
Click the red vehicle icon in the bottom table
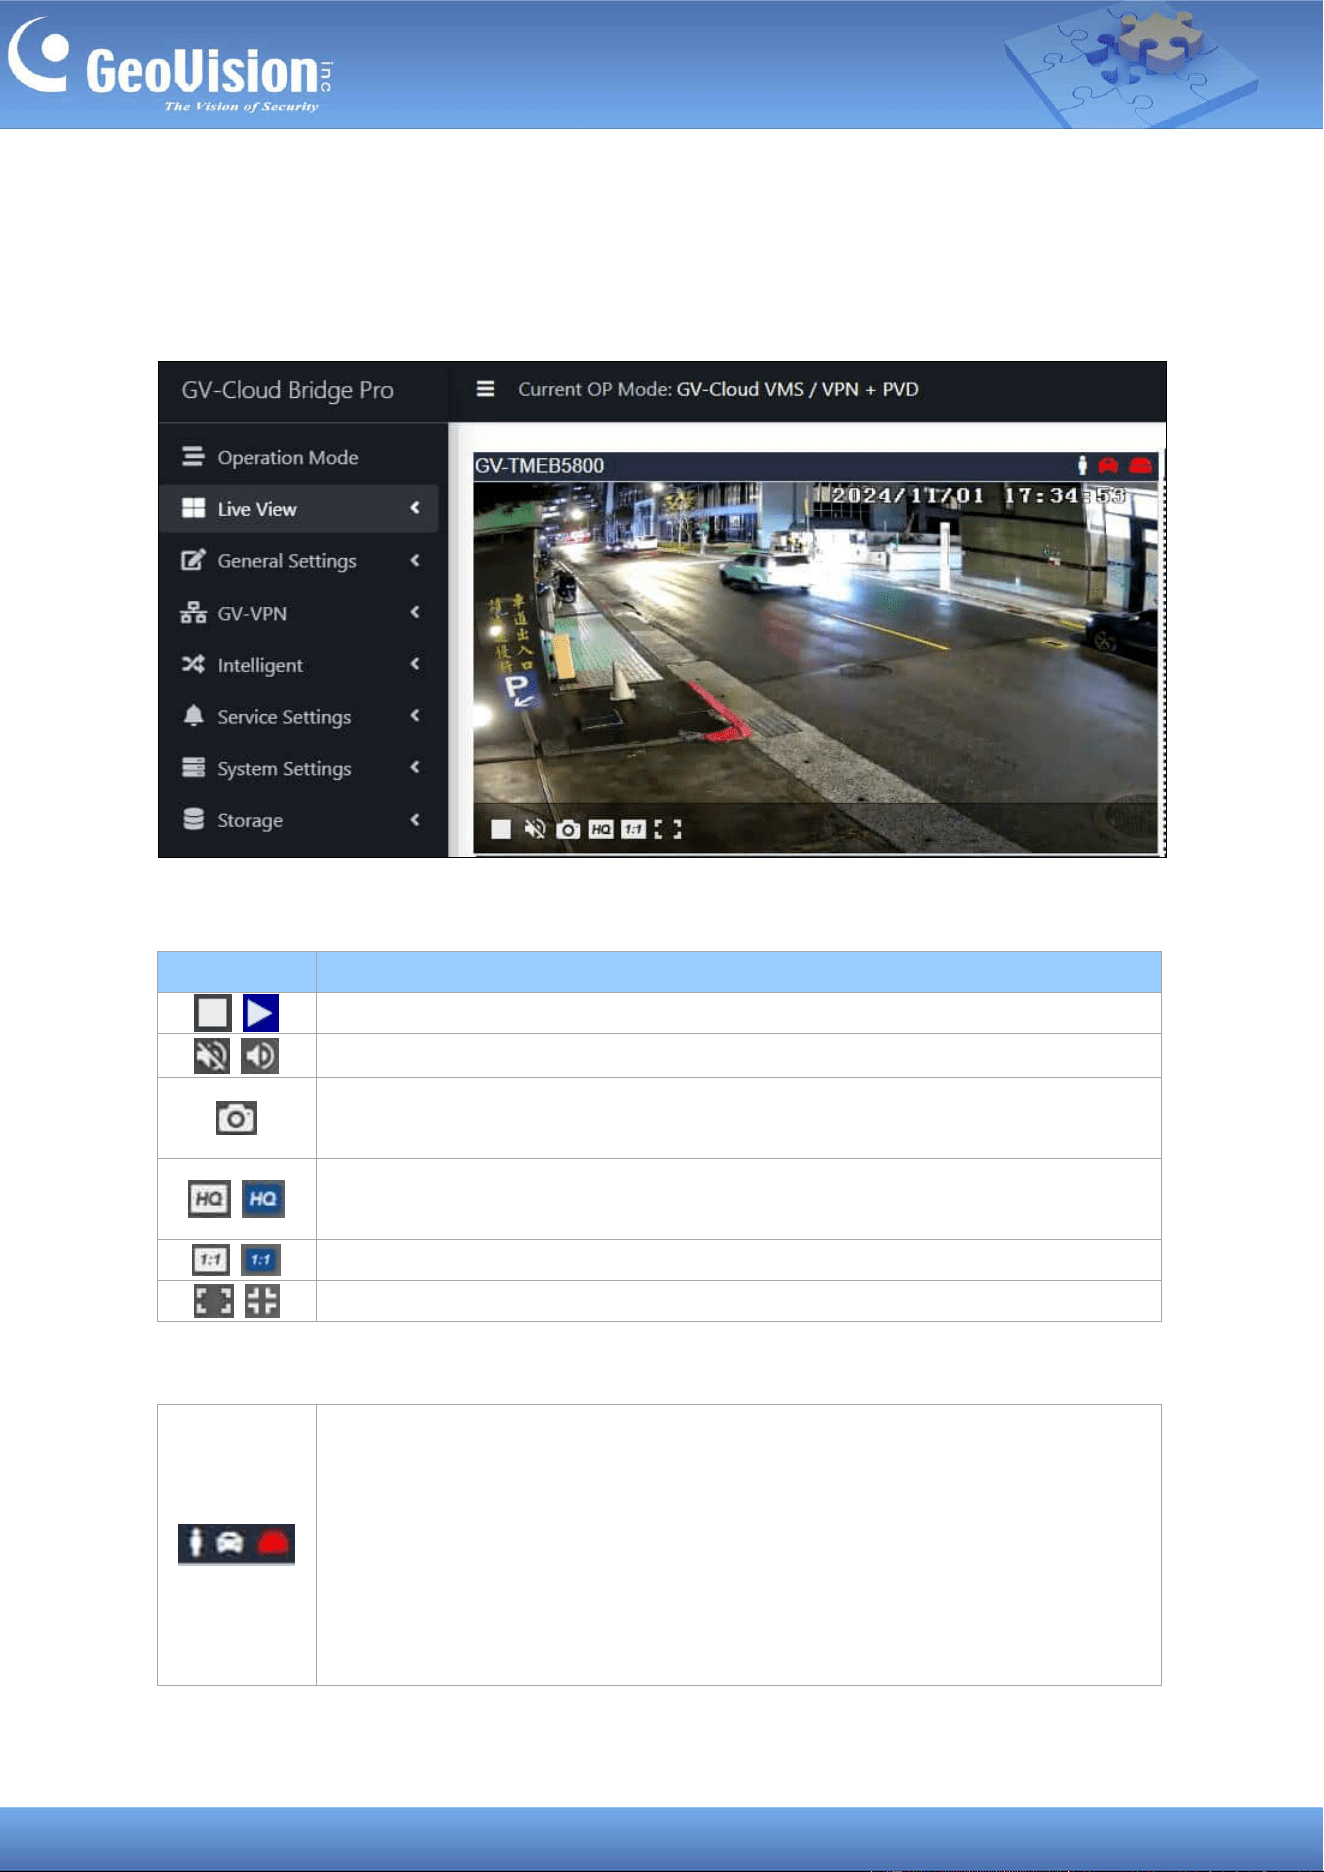(x=273, y=1544)
